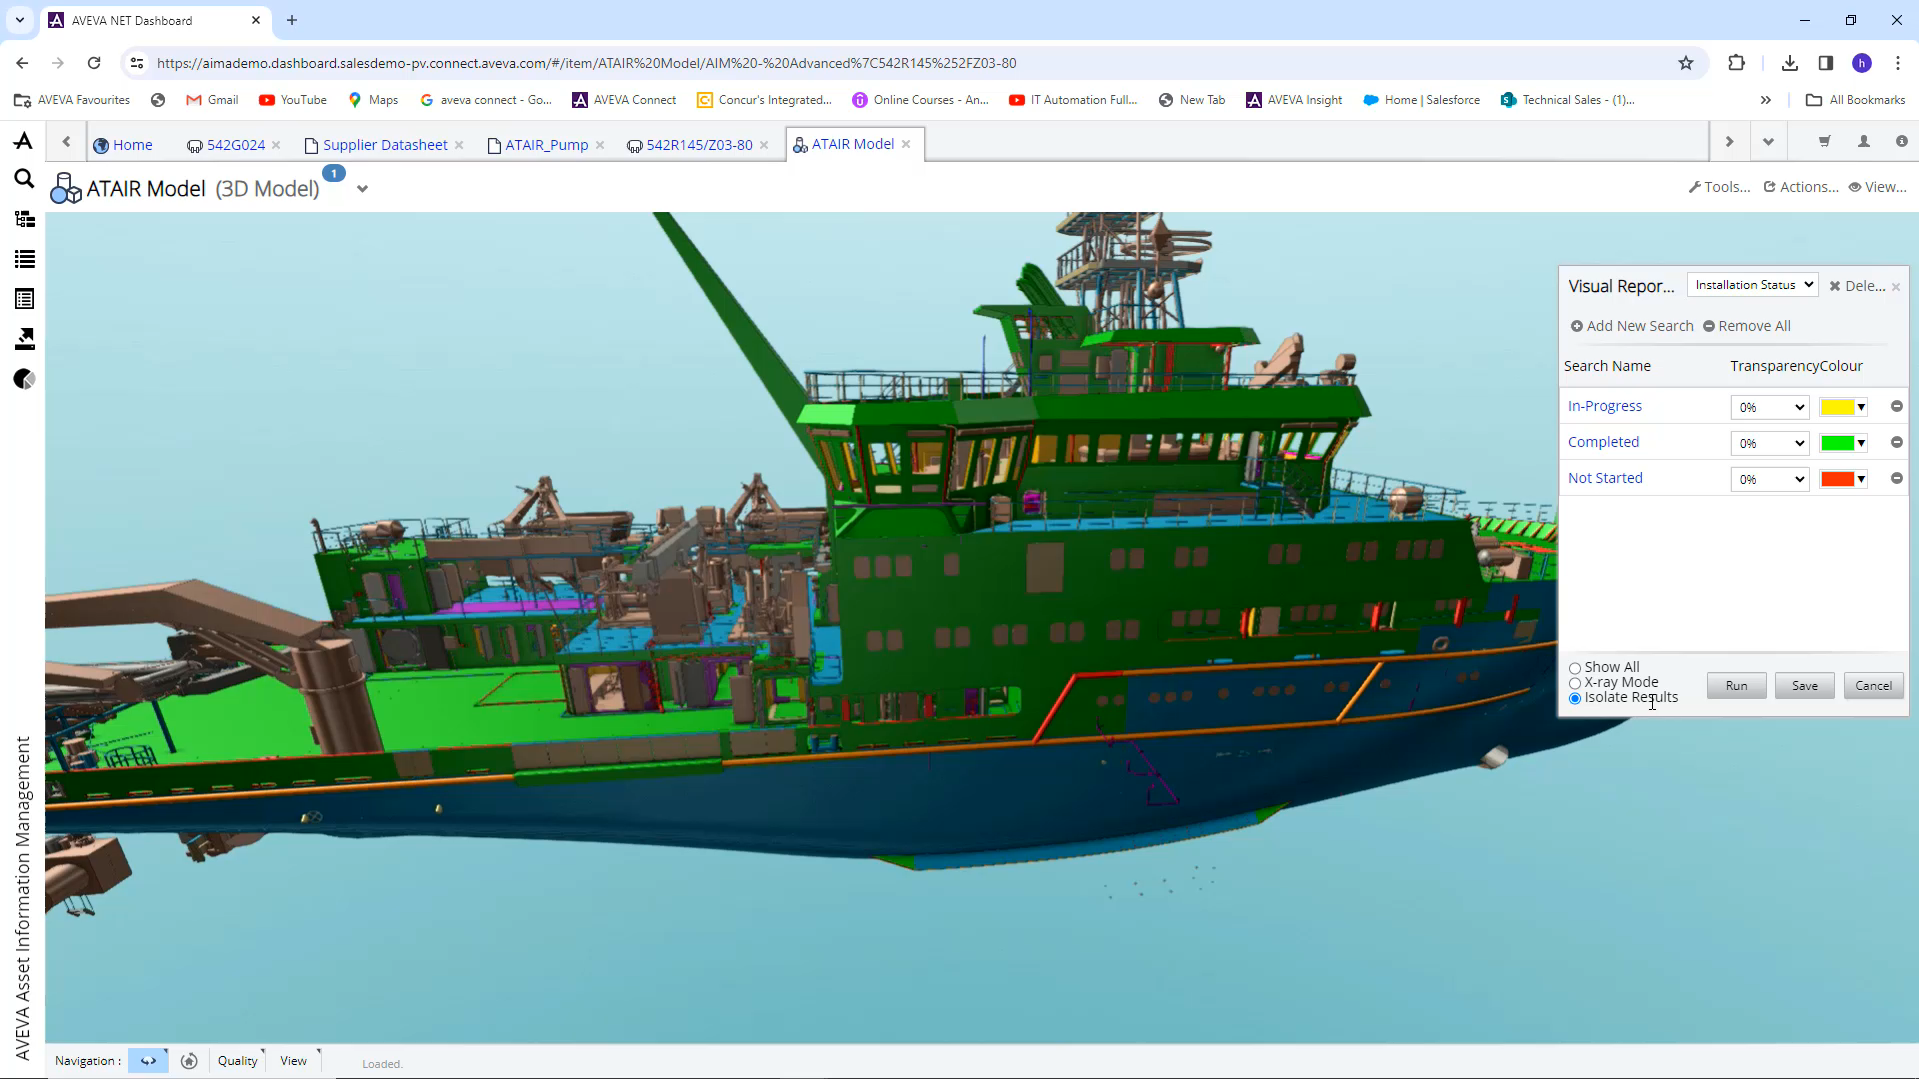1919x1079 pixels.
Task: Select the Isolate Results radio button
Action: point(1575,698)
